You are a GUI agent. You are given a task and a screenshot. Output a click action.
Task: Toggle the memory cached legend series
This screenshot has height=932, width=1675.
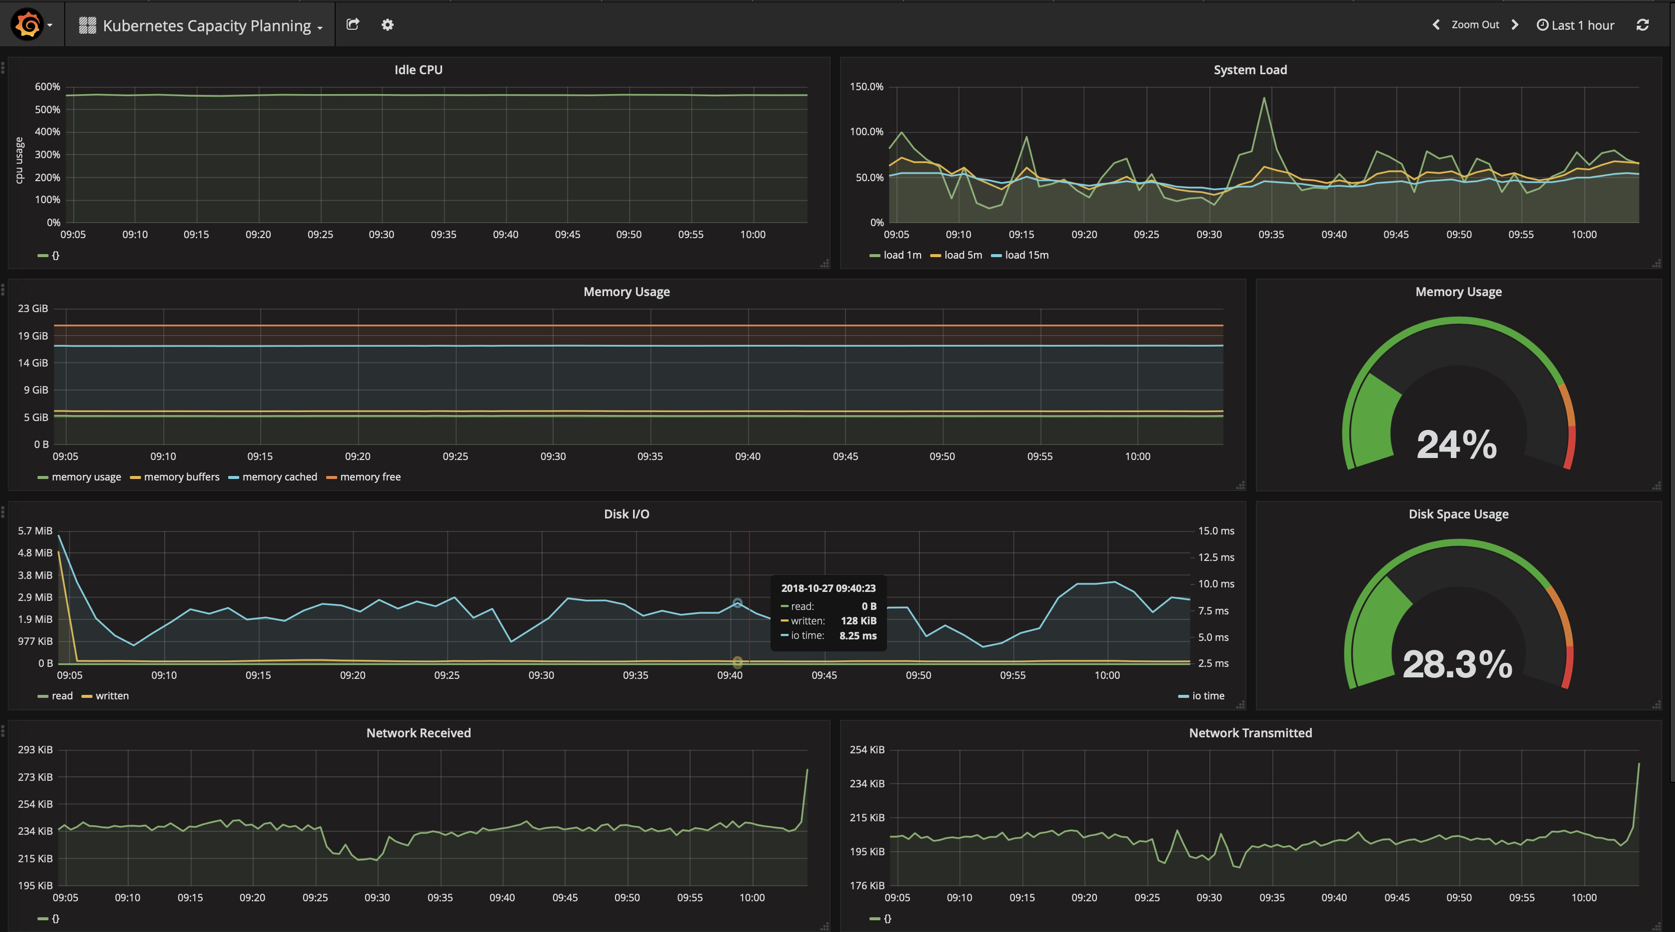pyautogui.click(x=279, y=477)
